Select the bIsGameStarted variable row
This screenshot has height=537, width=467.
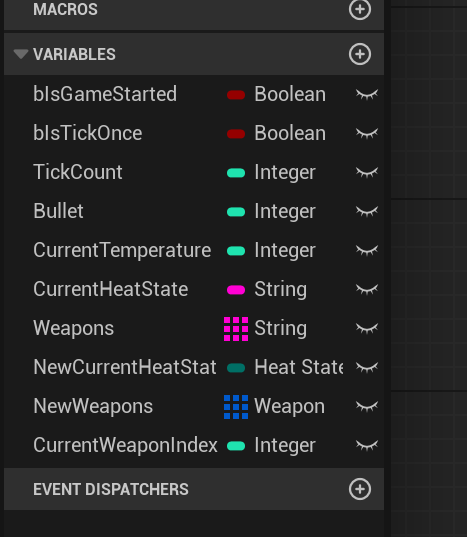pyautogui.click(x=194, y=94)
